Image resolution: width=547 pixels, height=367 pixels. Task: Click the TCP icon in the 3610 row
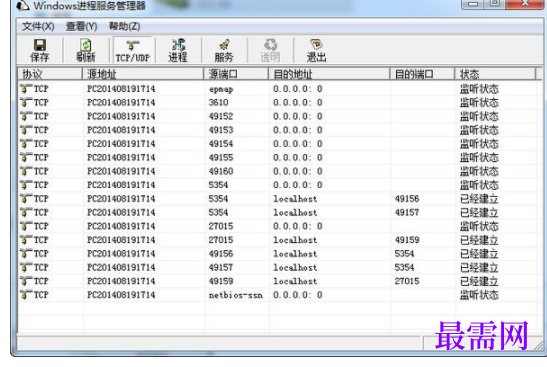point(26,102)
